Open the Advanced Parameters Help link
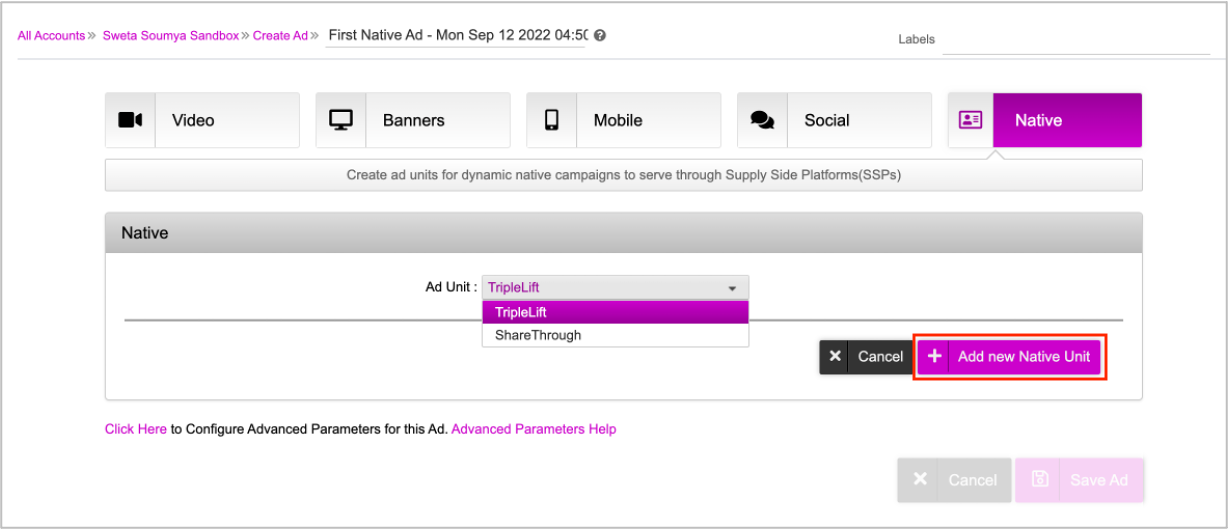The height and width of the screenshot is (530, 1228). pyautogui.click(x=534, y=429)
